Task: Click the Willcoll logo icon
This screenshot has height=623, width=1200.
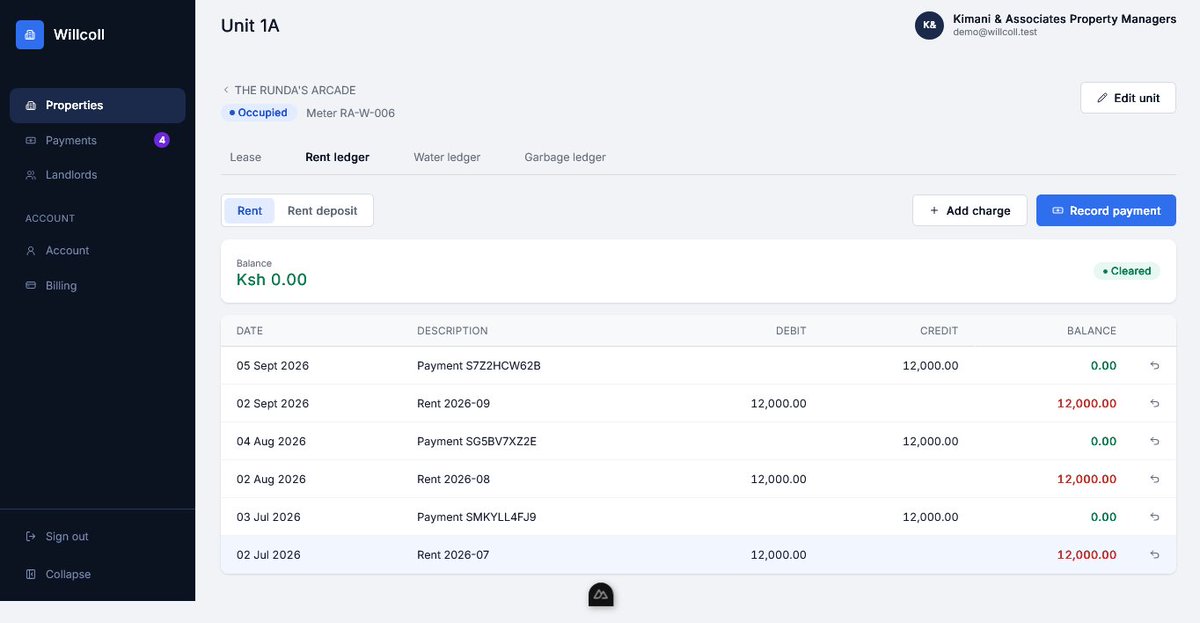Action: (x=30, y=34)
